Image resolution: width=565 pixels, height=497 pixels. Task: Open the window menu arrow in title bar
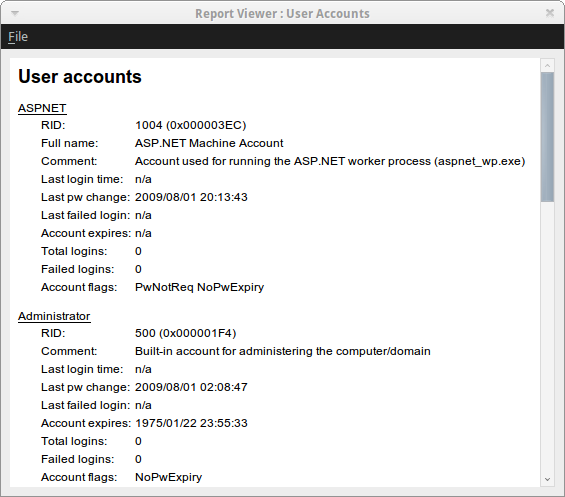tap(15, 14)
